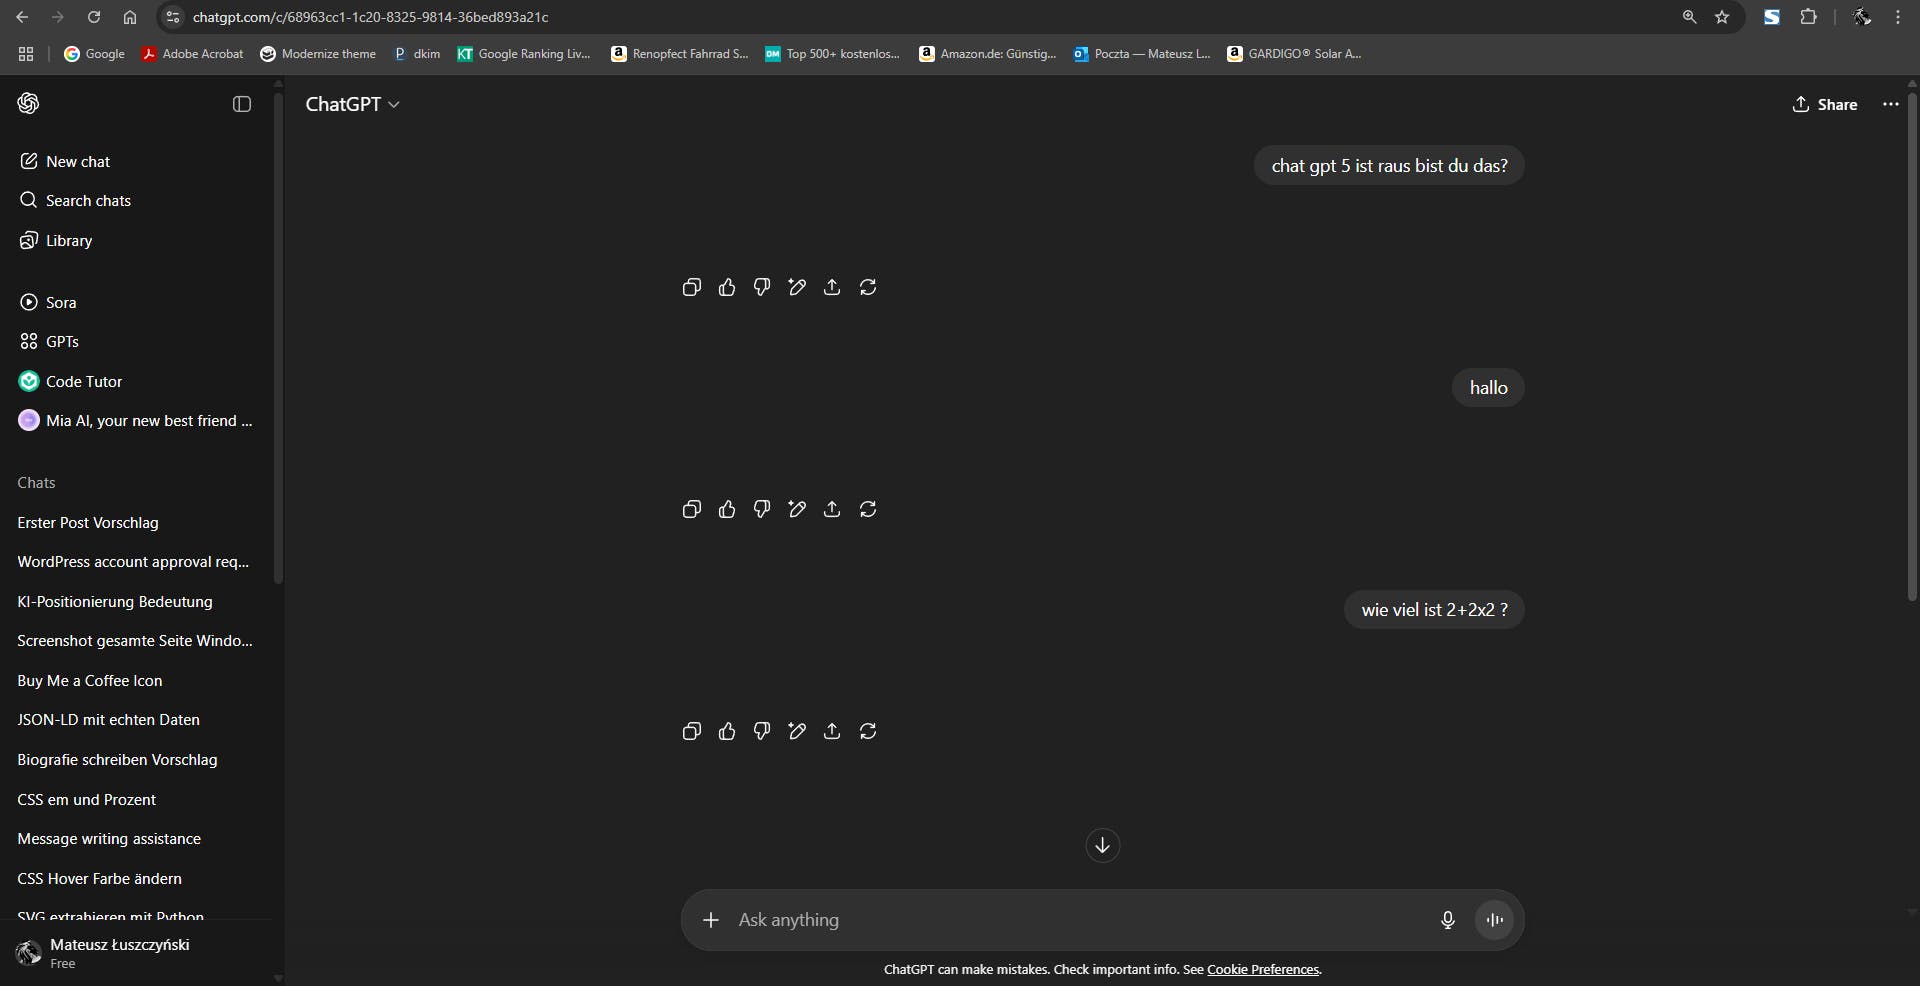Viewport: 1920px width, 986px height.
Task: Regenerate the reply below 'wie viel ist 2+2x2 ?'
Action: coord(868,731)
